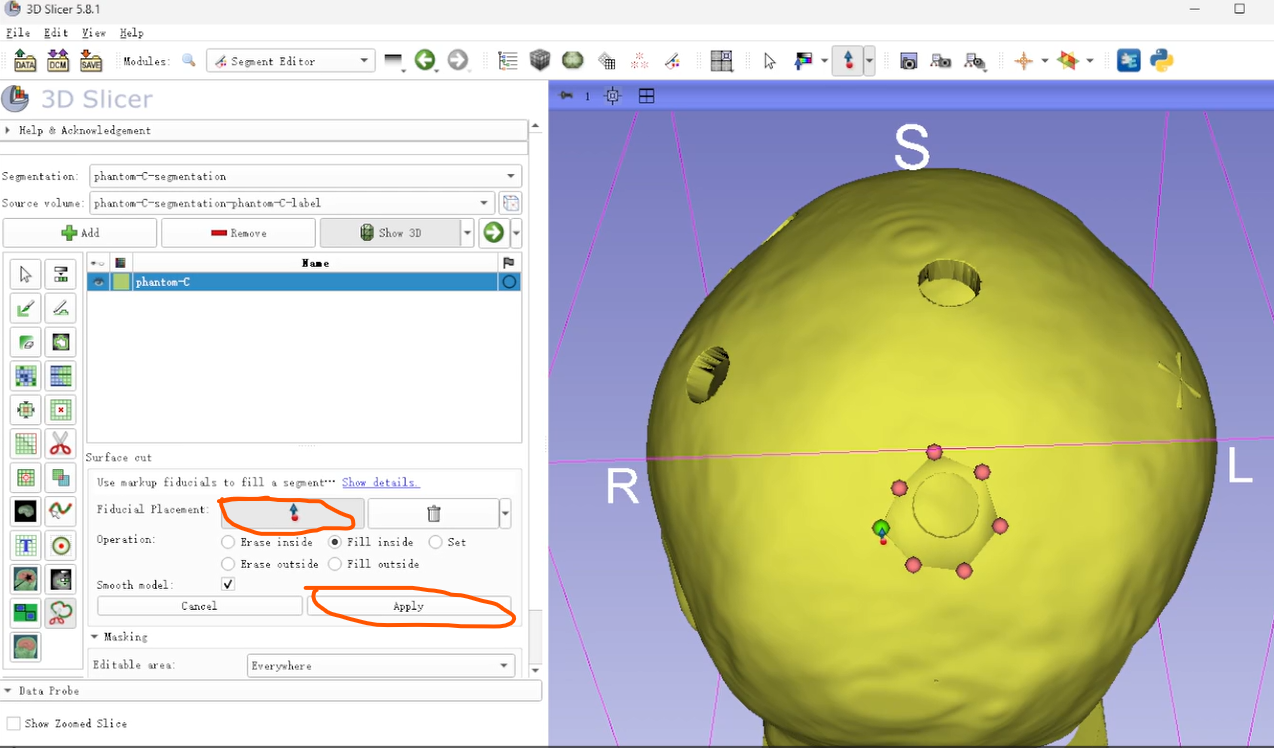Image resolution: width=1274 pixels, height=748 pixels.
Task: Select the Surface cut effect icon
Action: [61, 612]
